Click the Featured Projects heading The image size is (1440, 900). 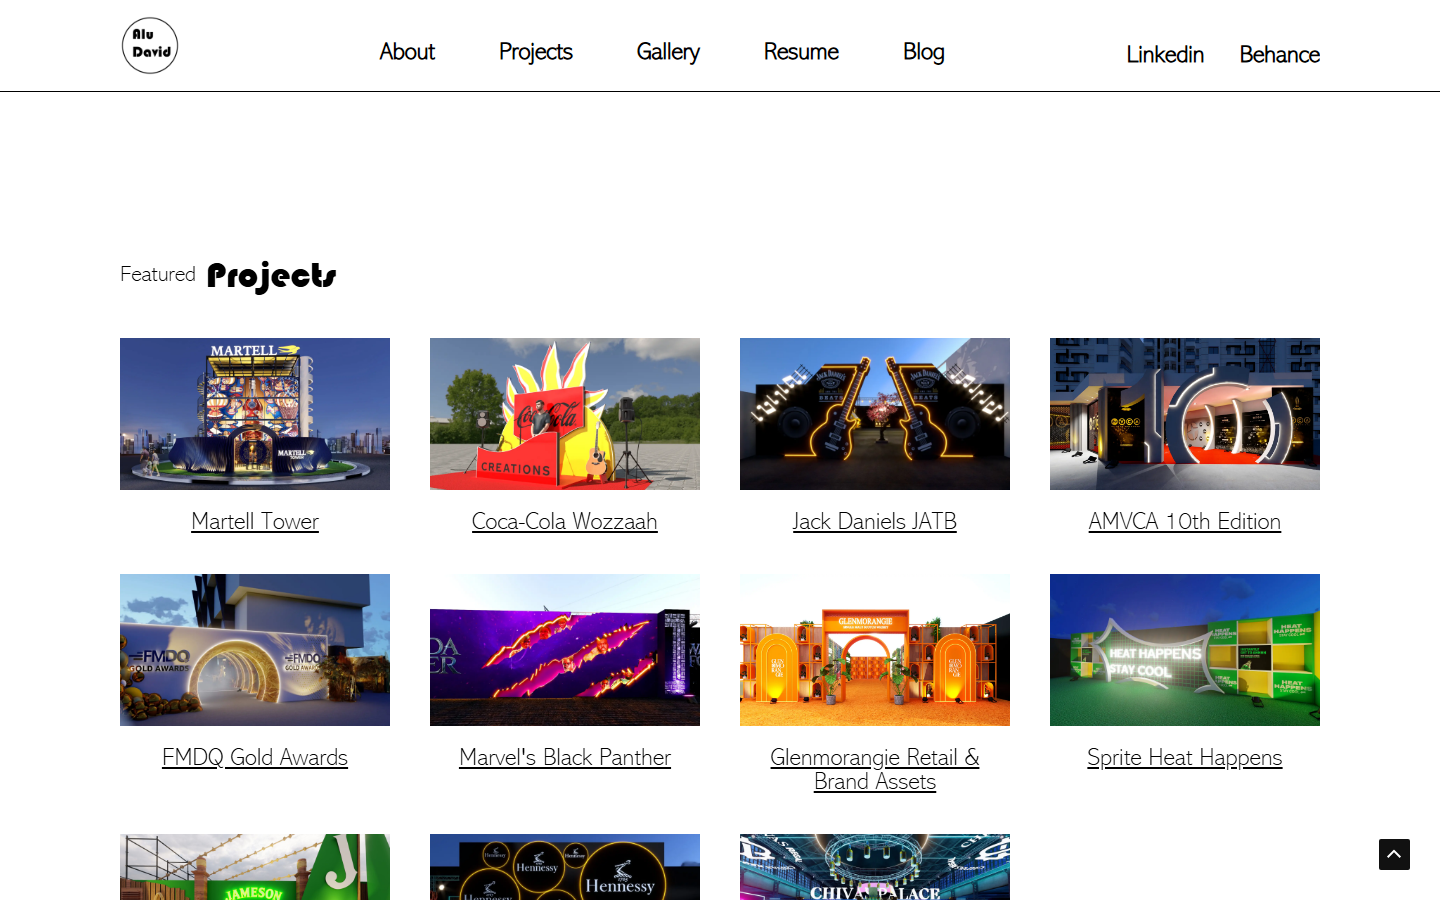(228, 275)
